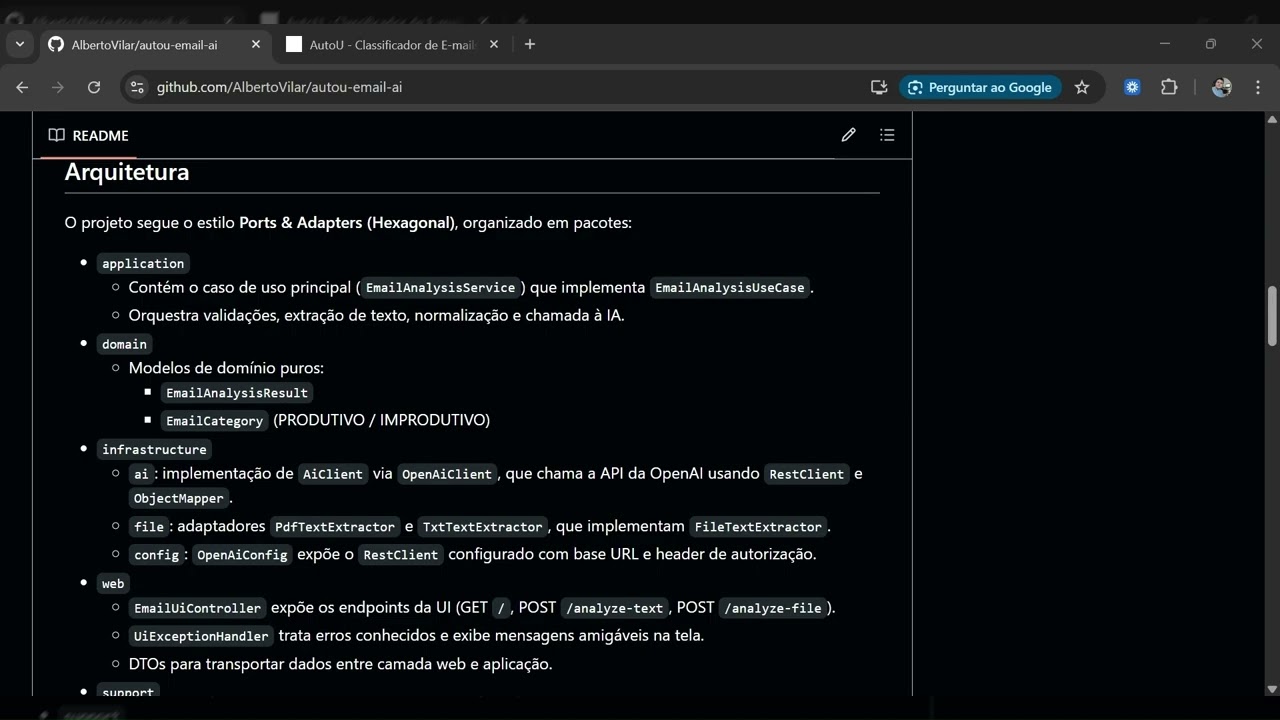This screenshot has height=720, width=1280.
Task: Open the Chrome profile avatar
Action: tap(1221, 87)
